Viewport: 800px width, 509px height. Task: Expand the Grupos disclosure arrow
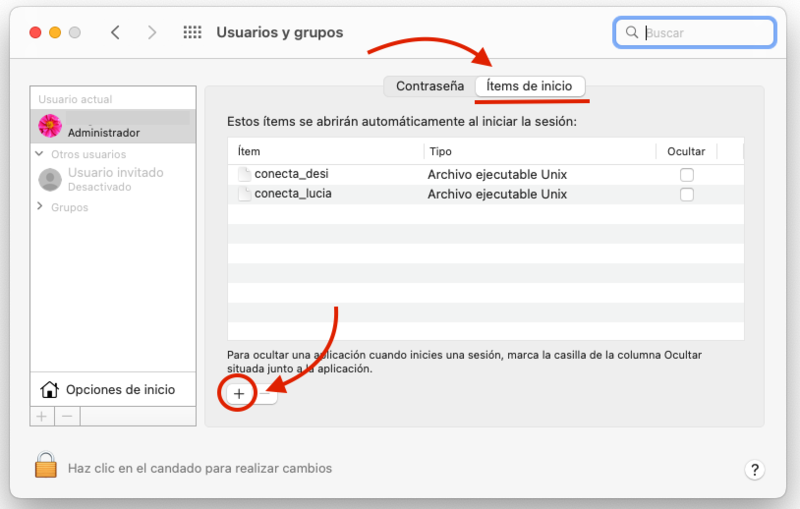40,207
